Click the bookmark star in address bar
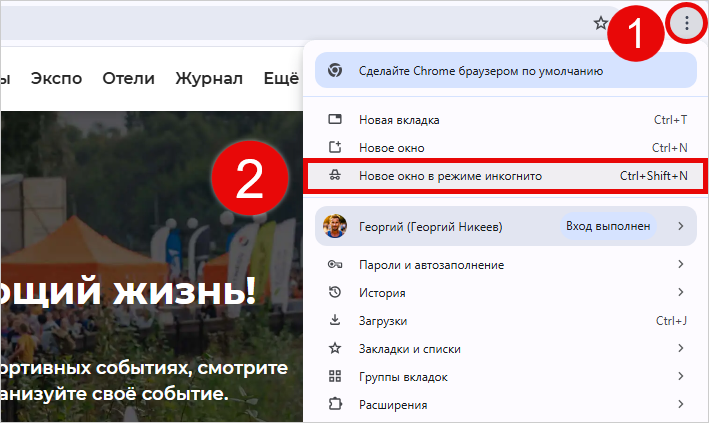709x423 pixels. click(x=601, y=23)
